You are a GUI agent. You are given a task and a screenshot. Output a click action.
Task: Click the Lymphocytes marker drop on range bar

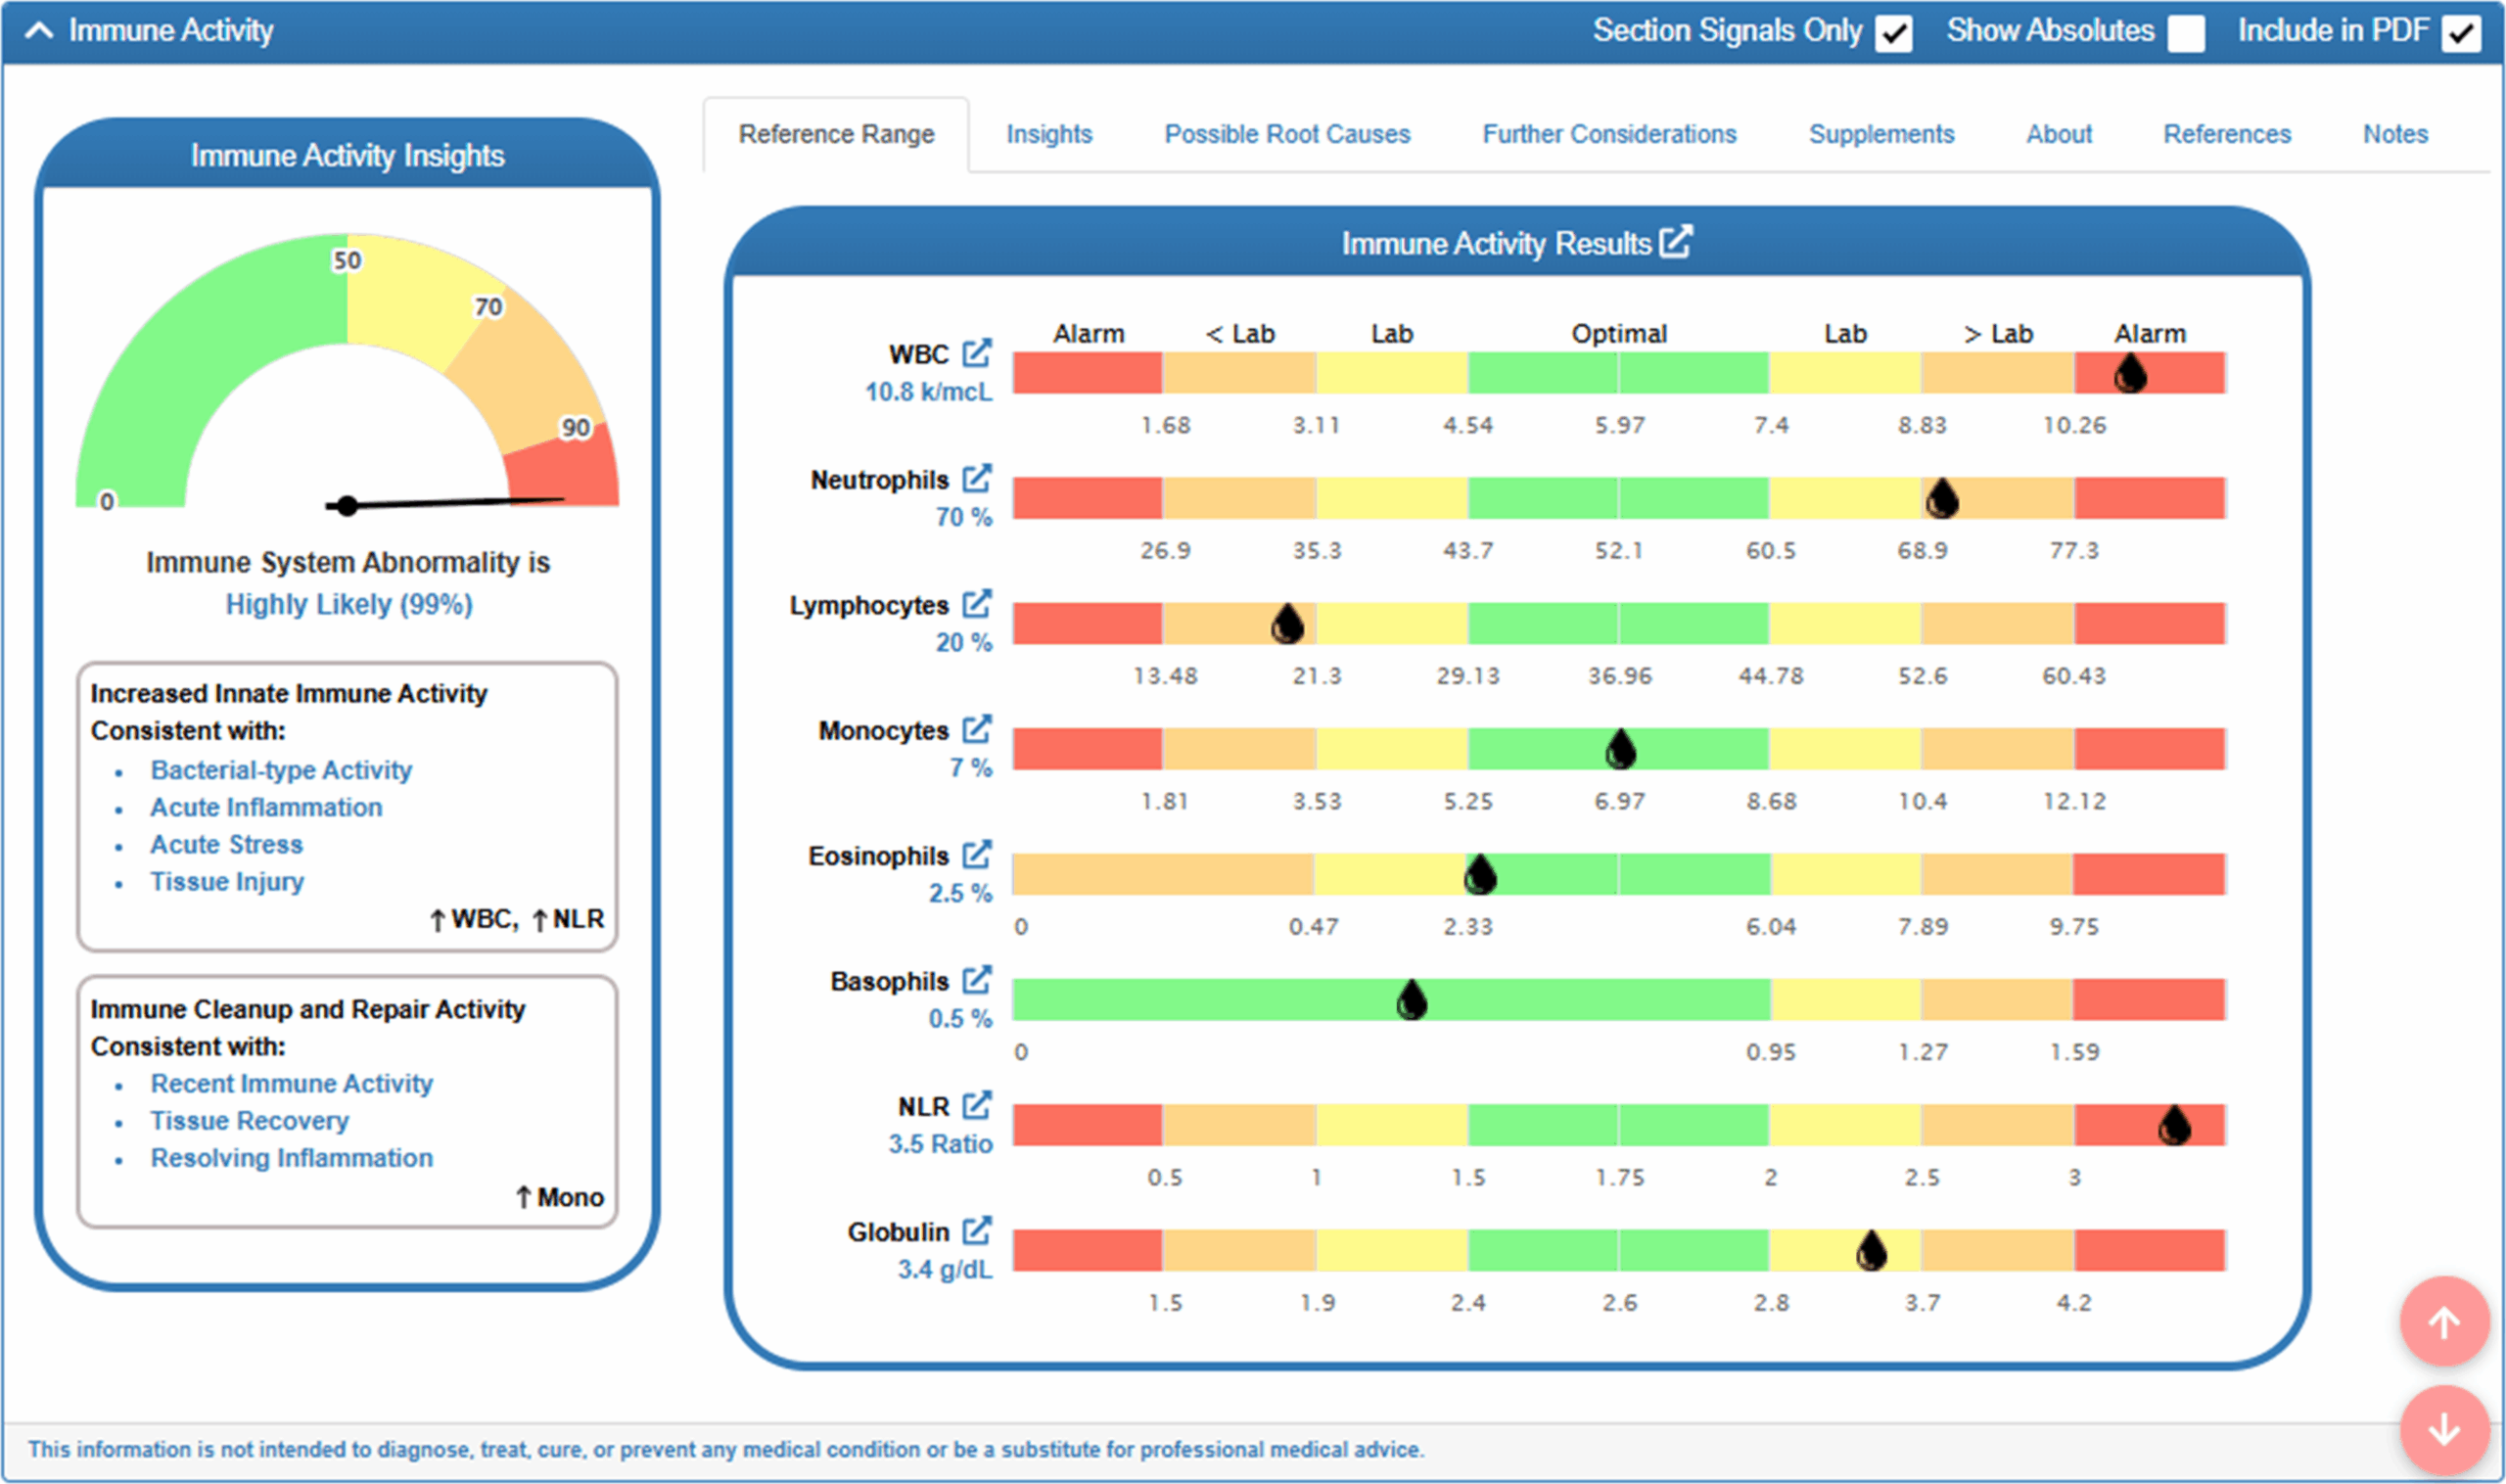[1287, 623]
